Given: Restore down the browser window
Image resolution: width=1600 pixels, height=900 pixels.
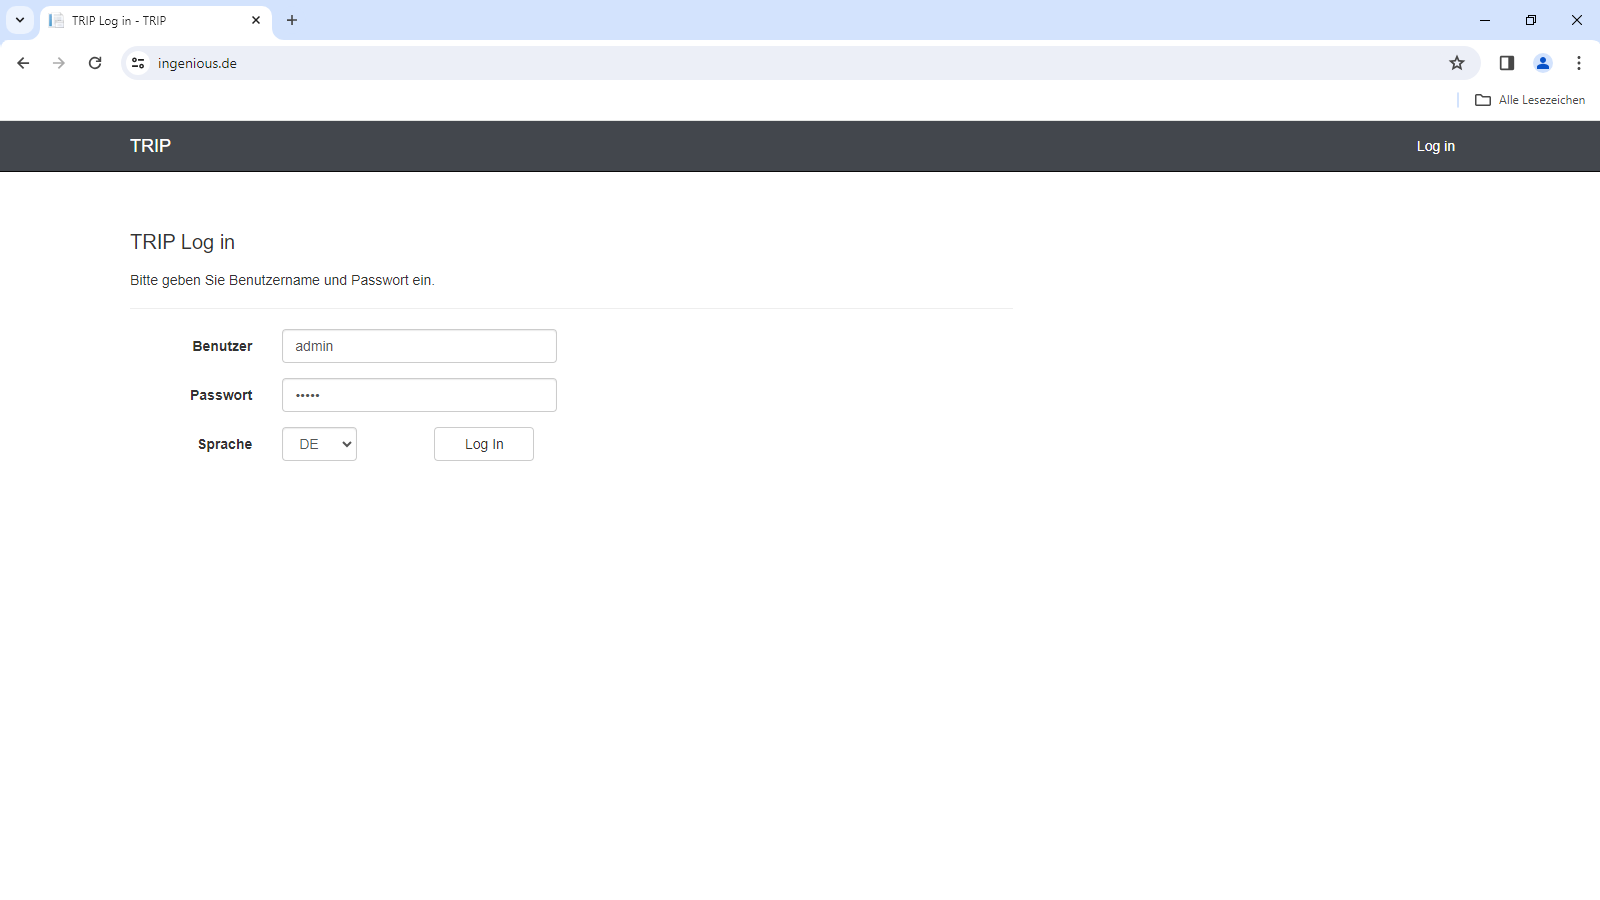Looking at the screenshot, I should tap(1531, 20).
